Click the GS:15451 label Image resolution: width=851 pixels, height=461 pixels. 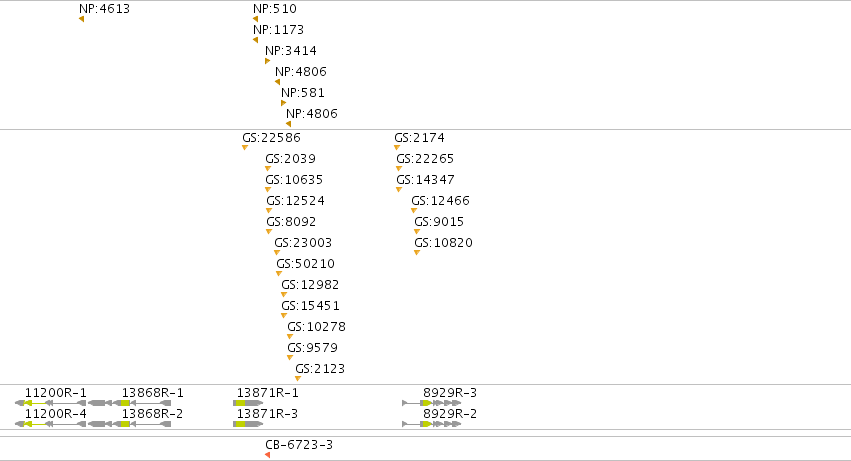pyautogui.click(x=310, y=306)
